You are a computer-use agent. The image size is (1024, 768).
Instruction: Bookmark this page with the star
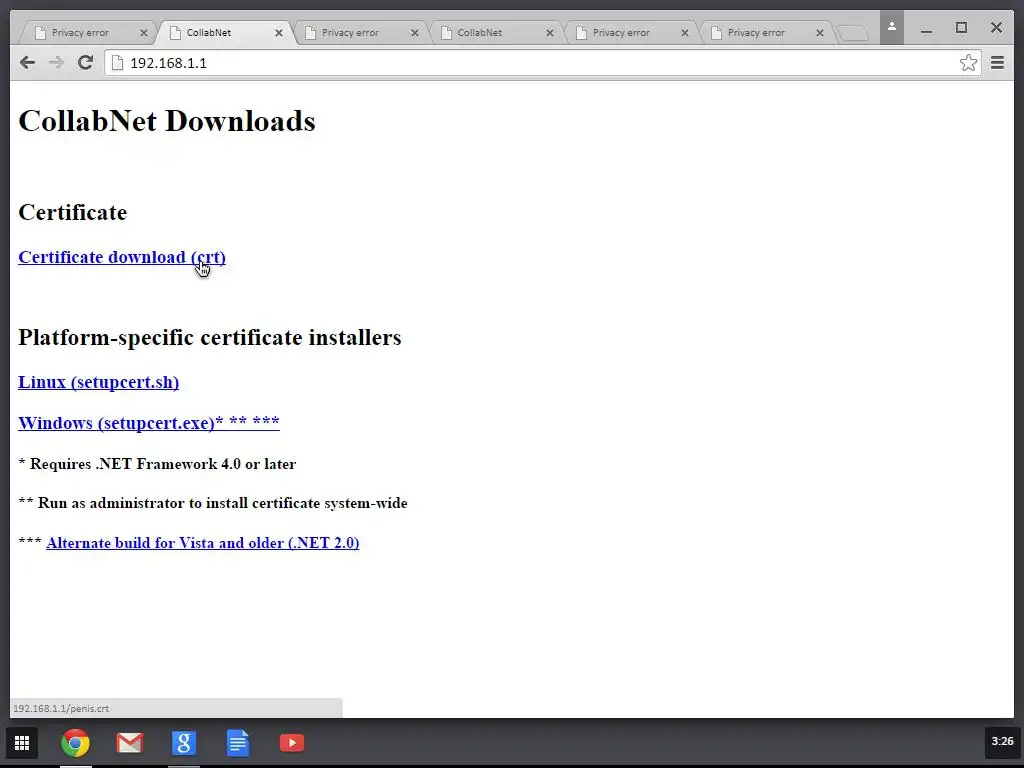click(x=968, y=63)
